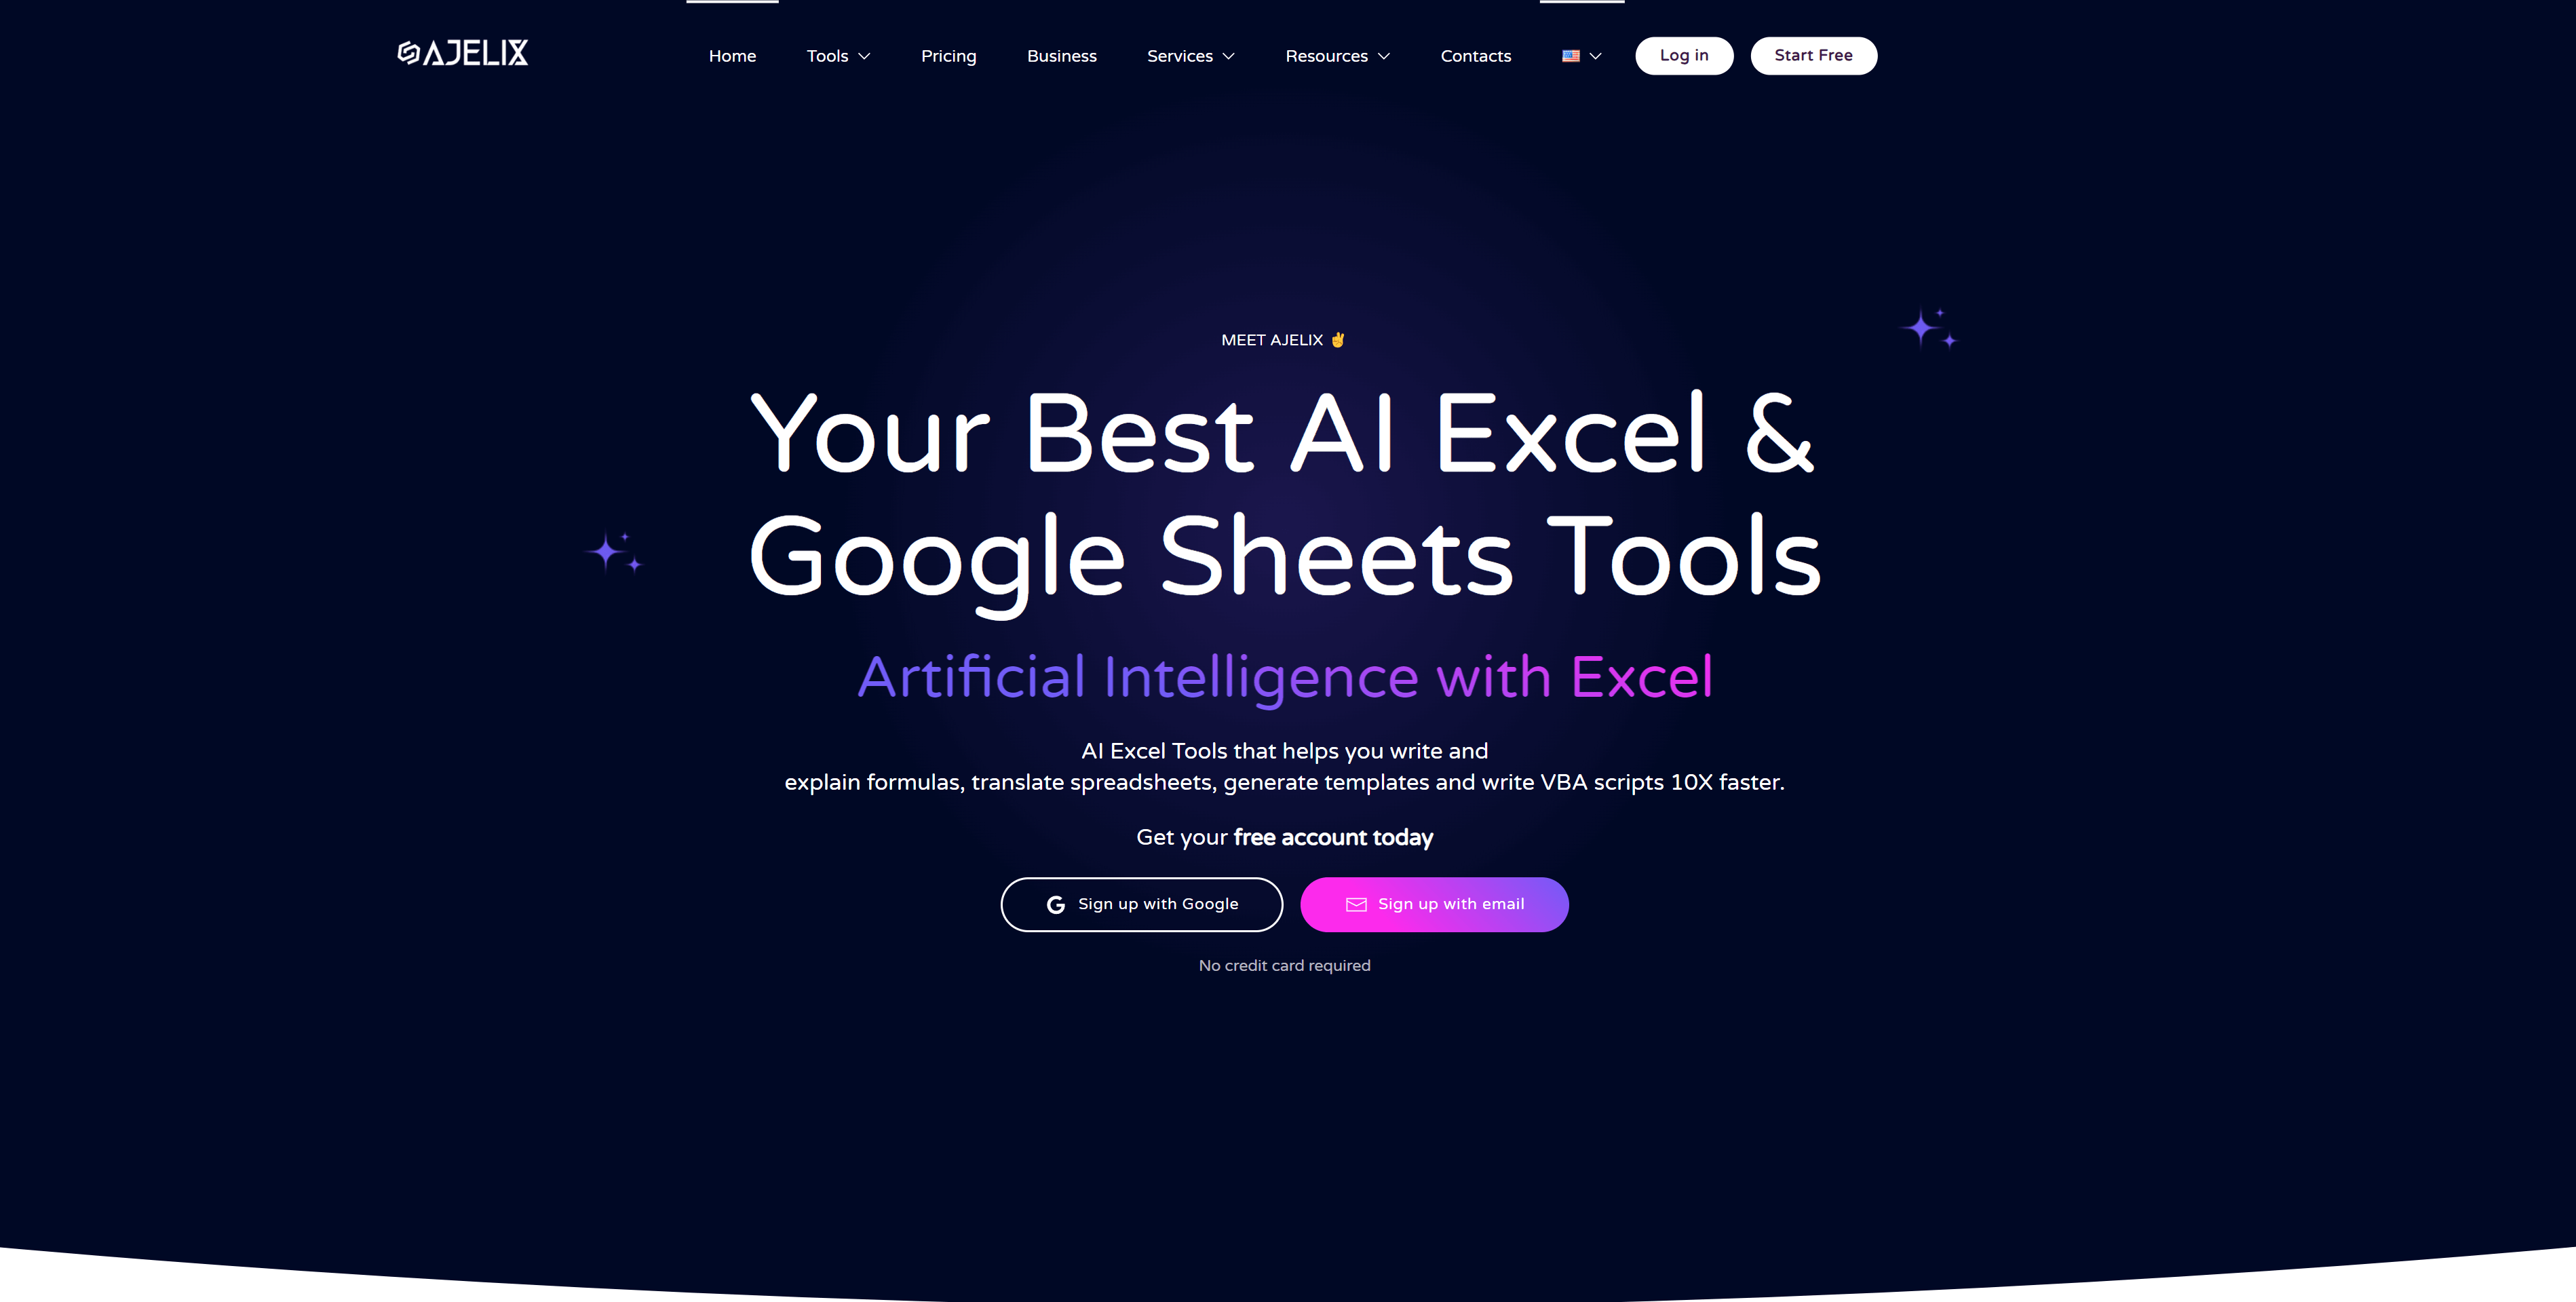Expand the Services navigation dropdown

point(1190,55)
